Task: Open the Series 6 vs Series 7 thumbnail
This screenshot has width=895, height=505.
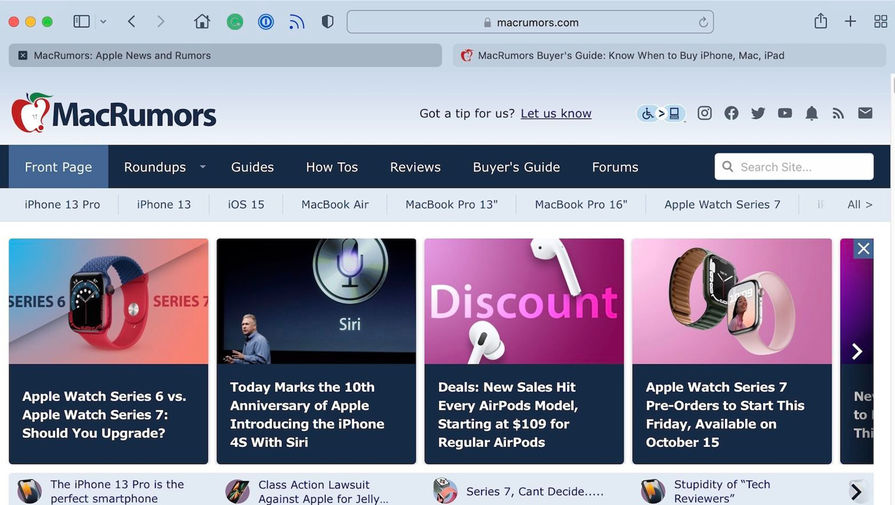Action: coord(108,301)
